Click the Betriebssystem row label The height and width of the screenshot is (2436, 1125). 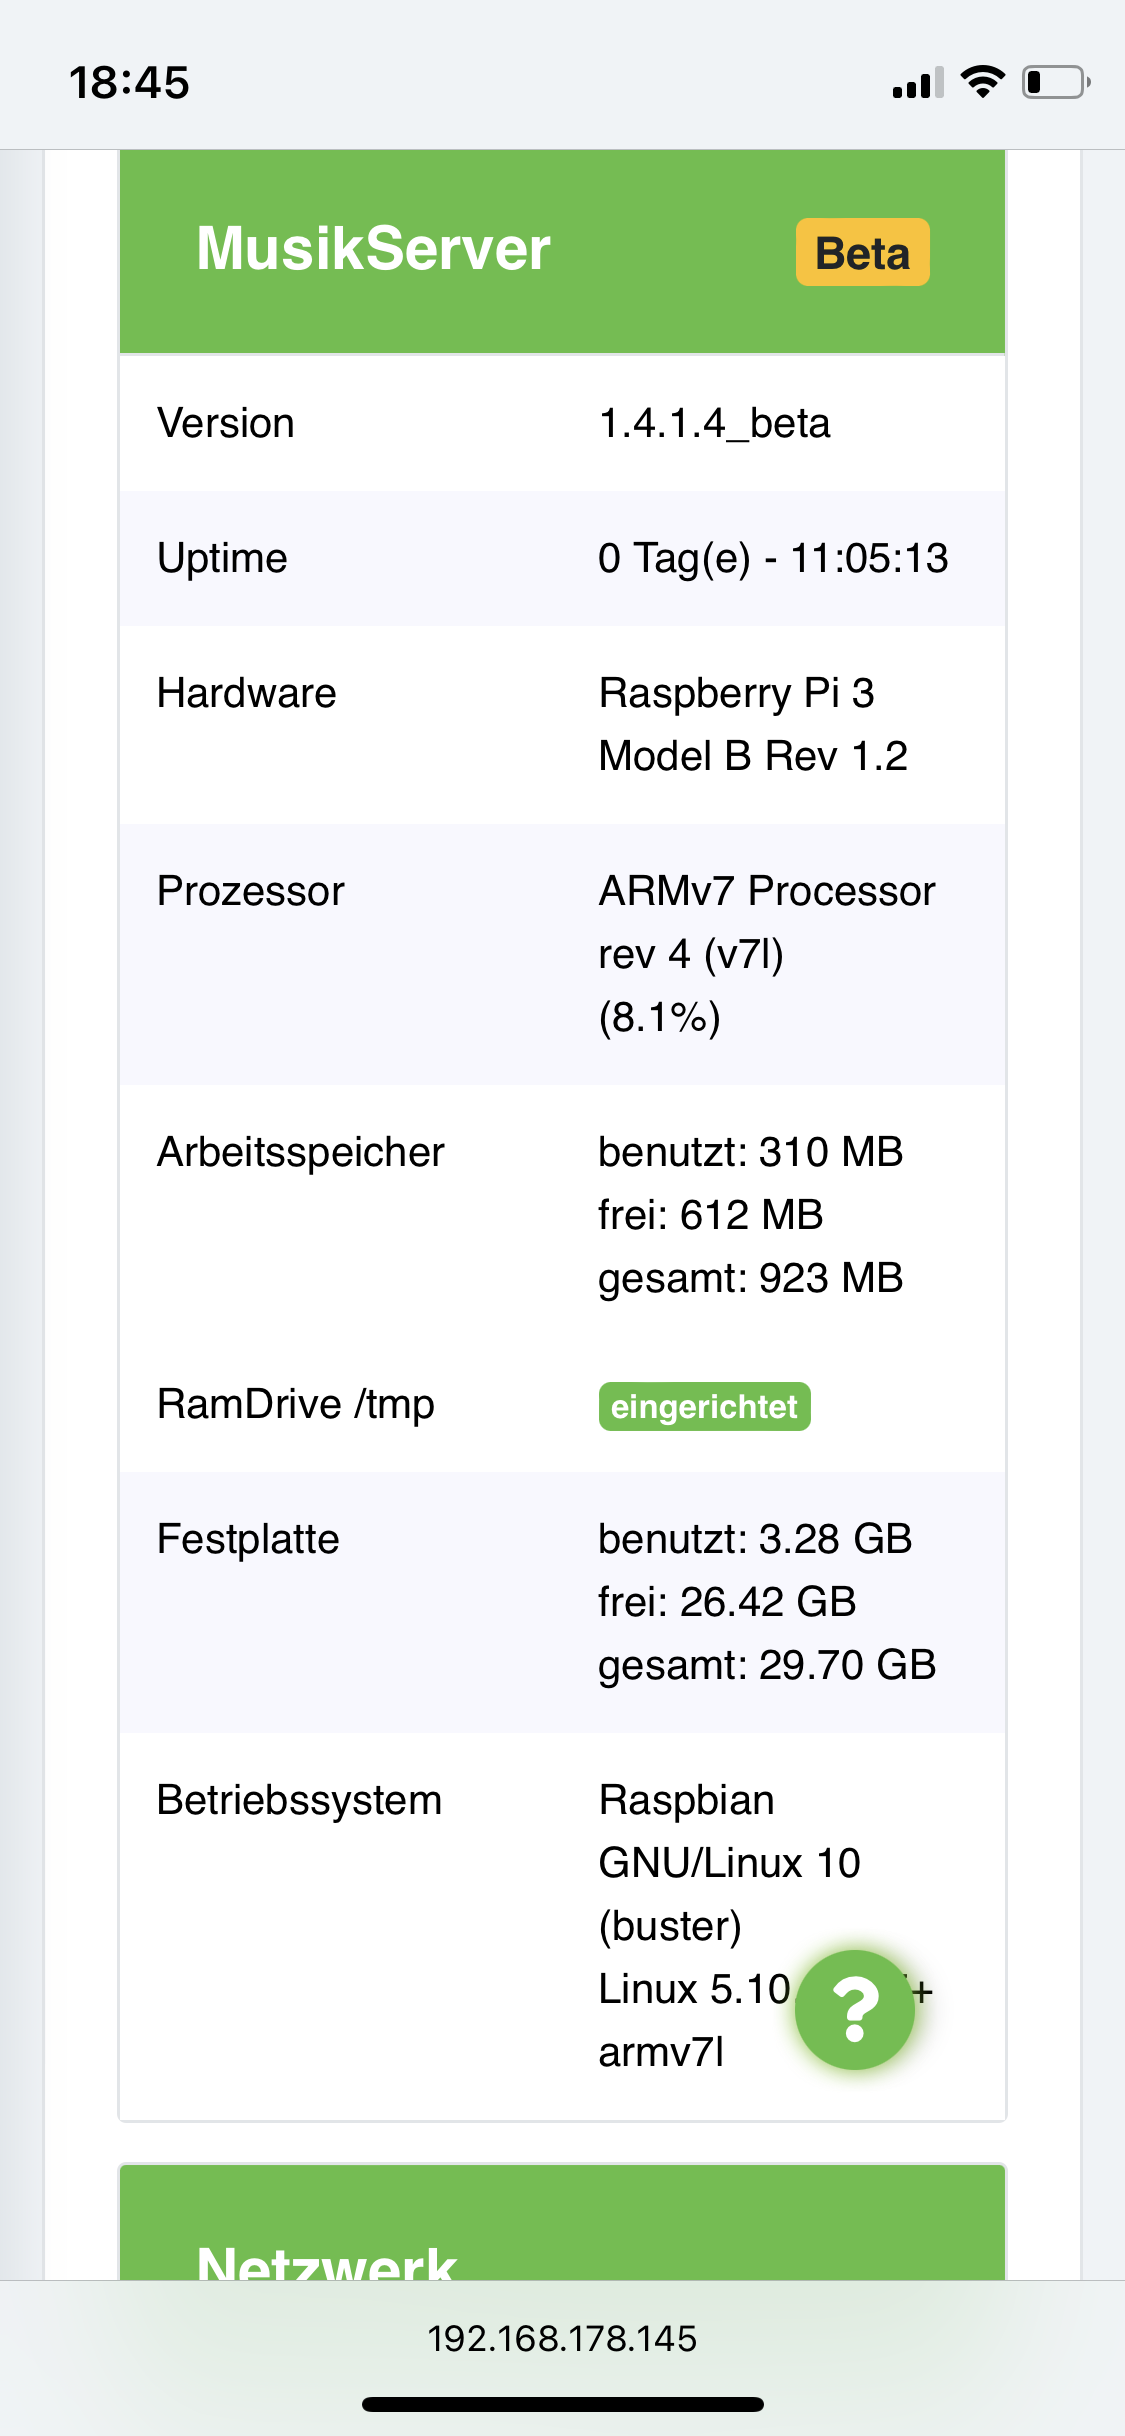[299, 1800]
